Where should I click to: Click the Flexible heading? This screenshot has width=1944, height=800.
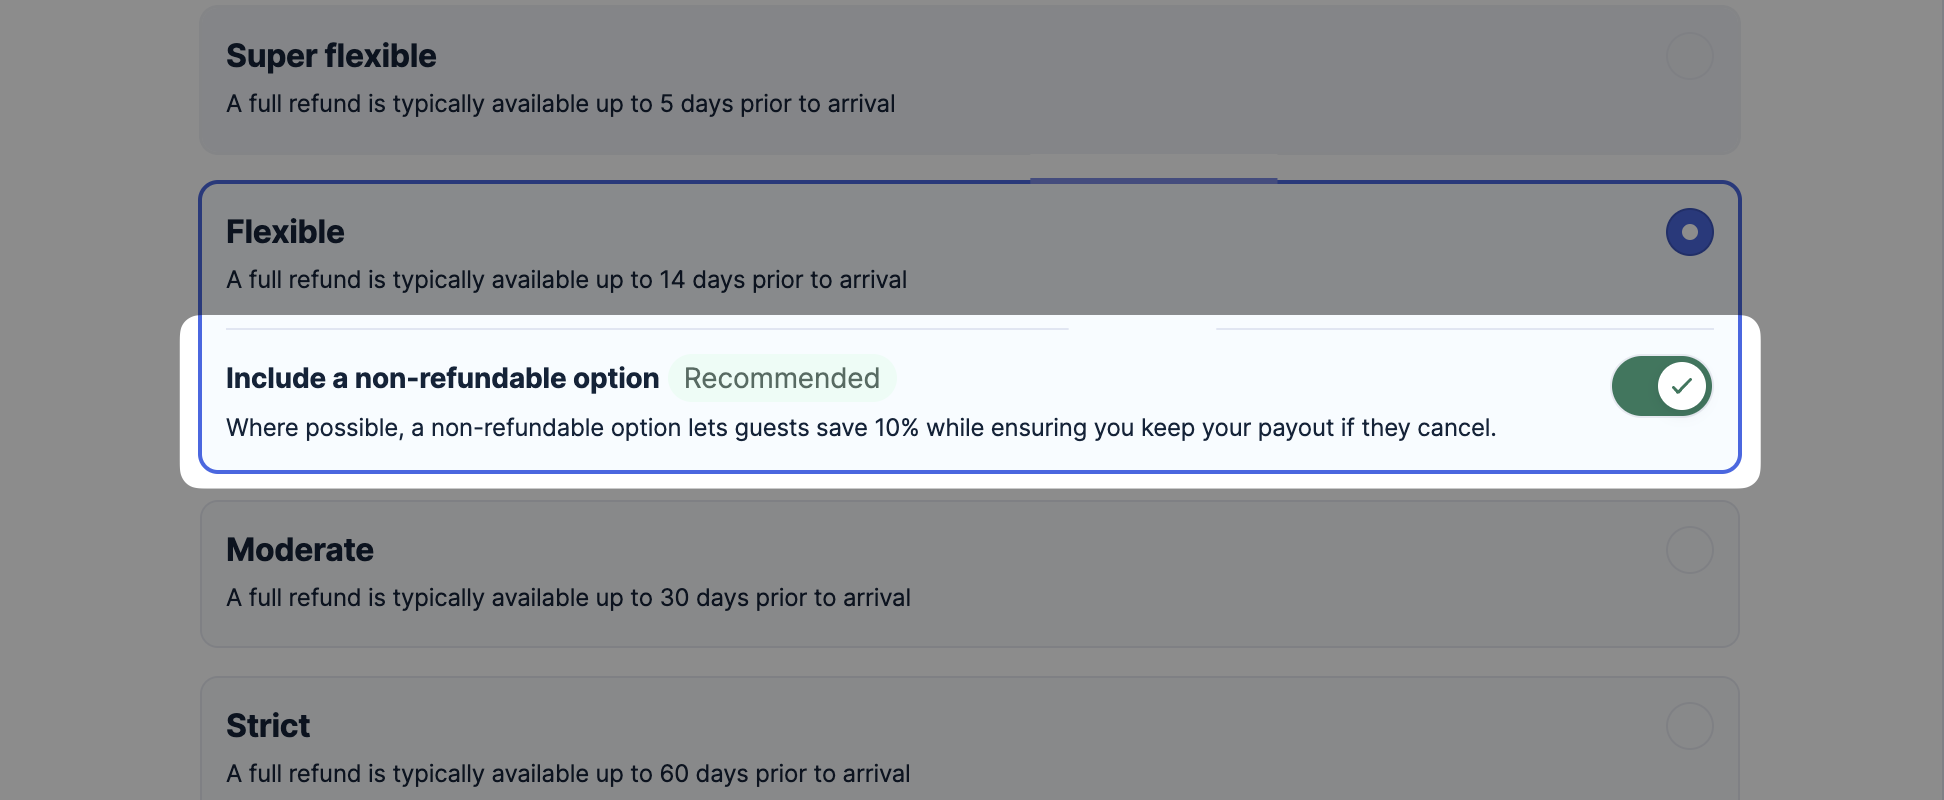(x=285, y=232)
